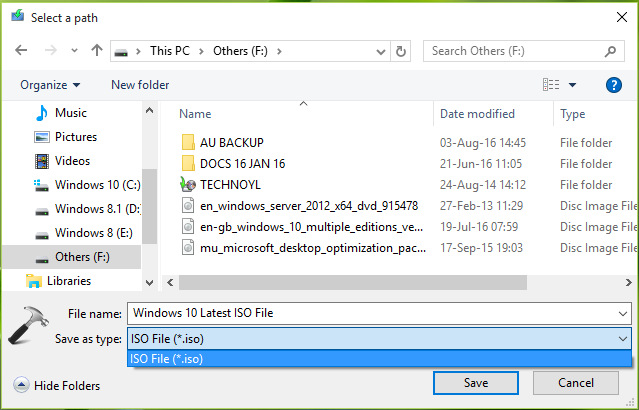
Task: Click the drive icon in address bar
Action: pos(121,52)
